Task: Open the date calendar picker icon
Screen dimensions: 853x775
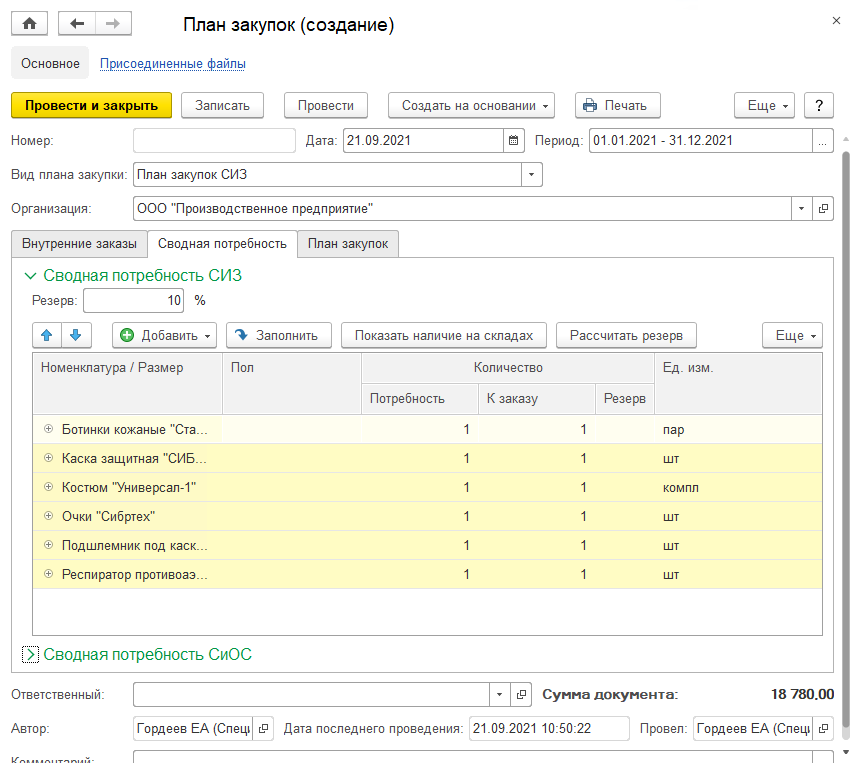Action: pos(513,141)
